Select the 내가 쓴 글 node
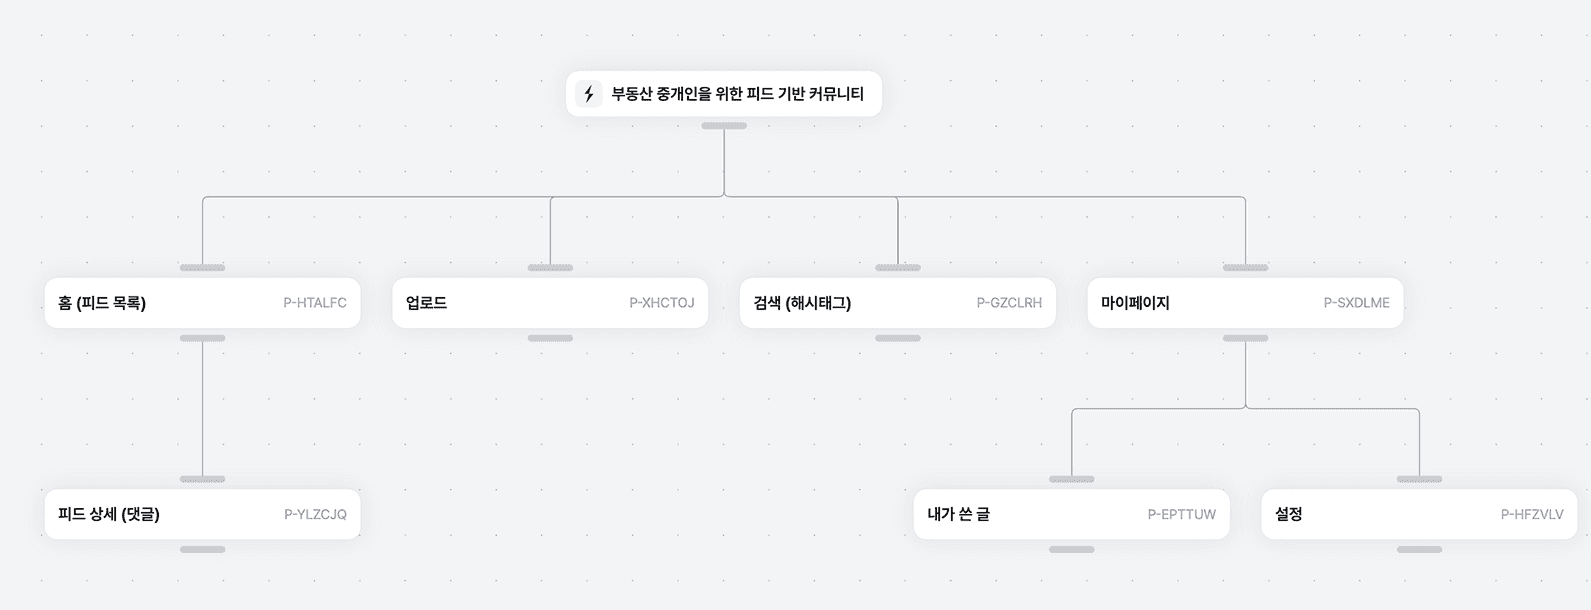The image size is (1591, 610). coord(1072,514)
